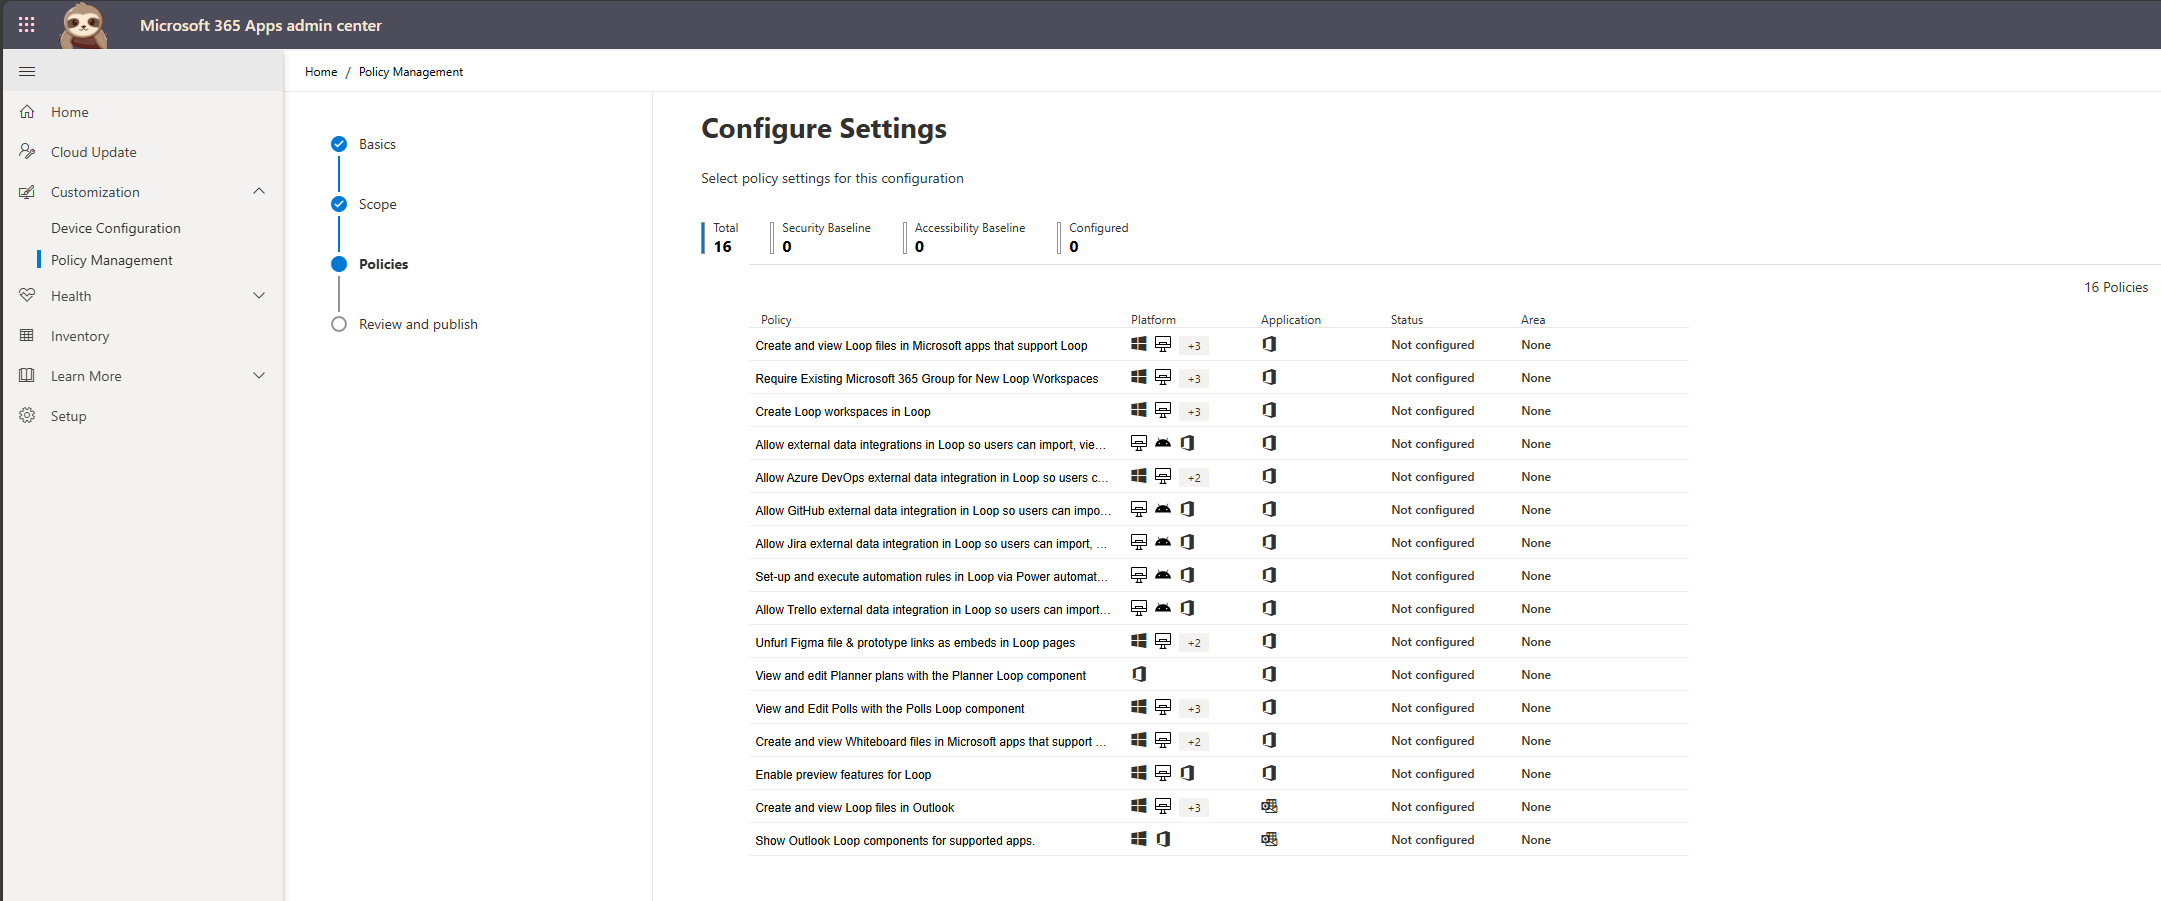The width and height of the screenshot is (2161, 901).
Task: Click application icon for Require Existing Microsoft 365 Group
Action: (1269, 377)
